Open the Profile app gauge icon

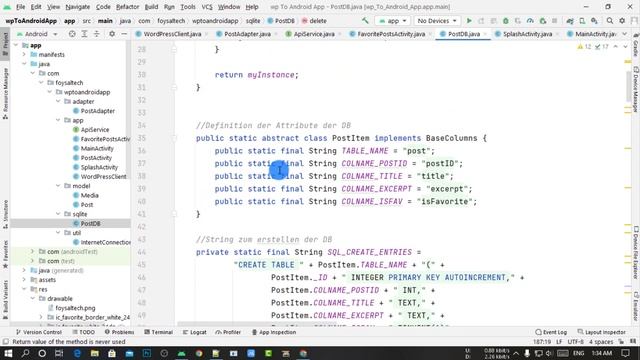coord(530,20)
